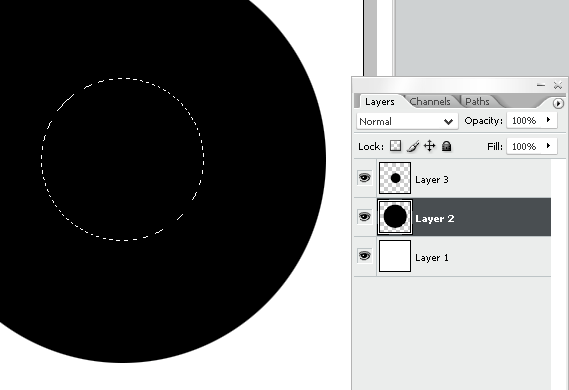569x390 pixels.
Task: Click the Fill label
Action: point(495,146)
